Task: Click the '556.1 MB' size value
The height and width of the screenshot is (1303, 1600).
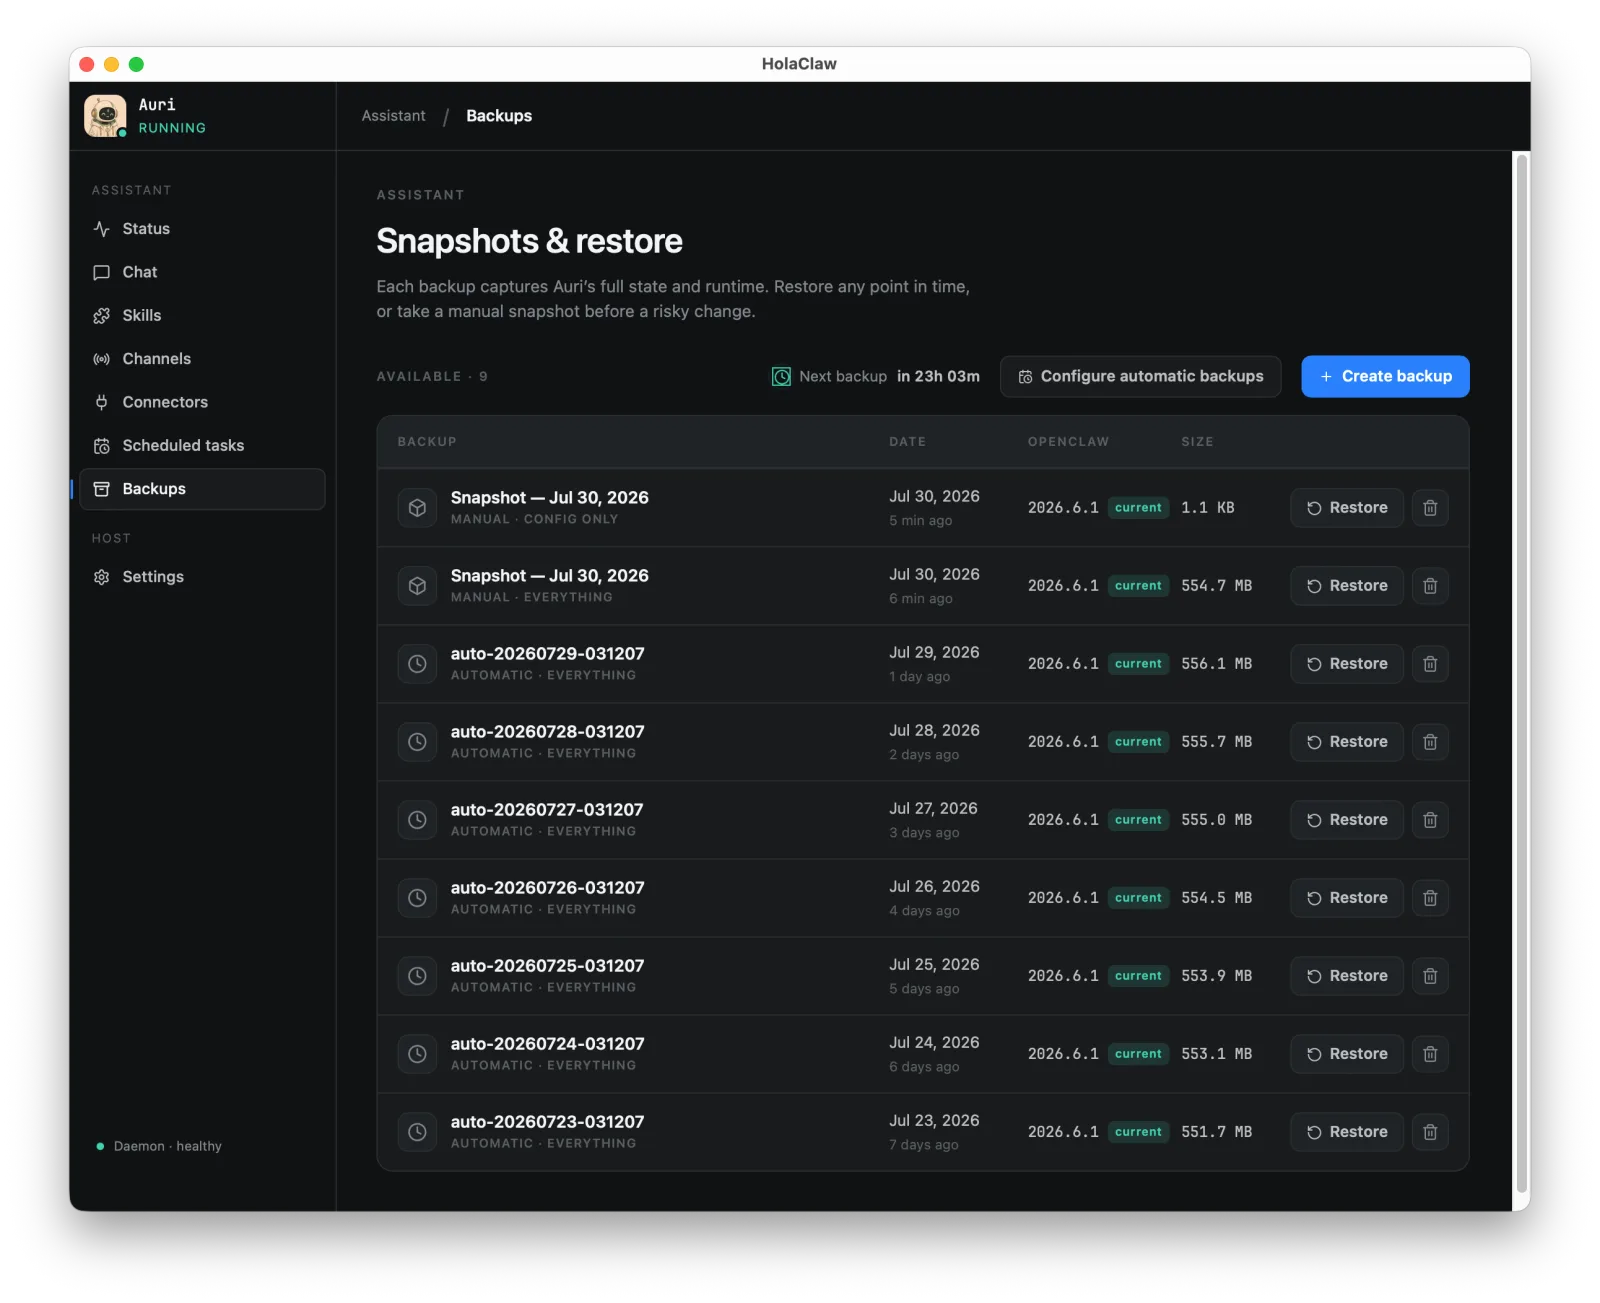Action: [x=1216, y=664]
